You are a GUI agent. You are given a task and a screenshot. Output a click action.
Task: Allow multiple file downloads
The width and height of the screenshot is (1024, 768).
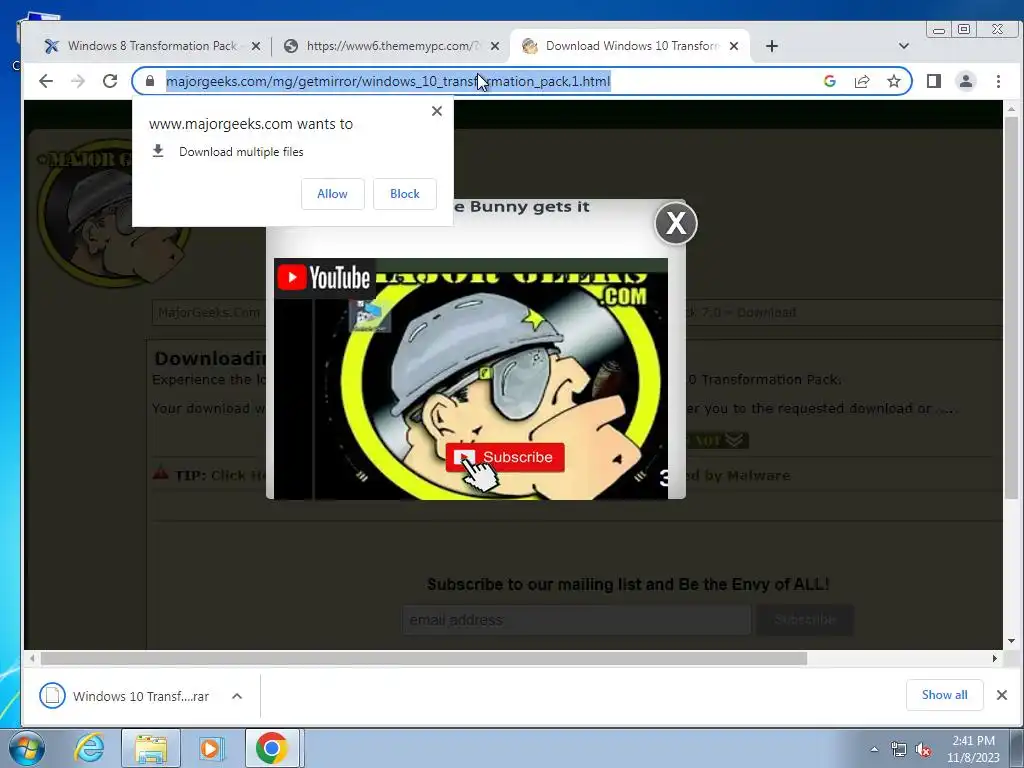pyautogui.click(x=332, y=194)
